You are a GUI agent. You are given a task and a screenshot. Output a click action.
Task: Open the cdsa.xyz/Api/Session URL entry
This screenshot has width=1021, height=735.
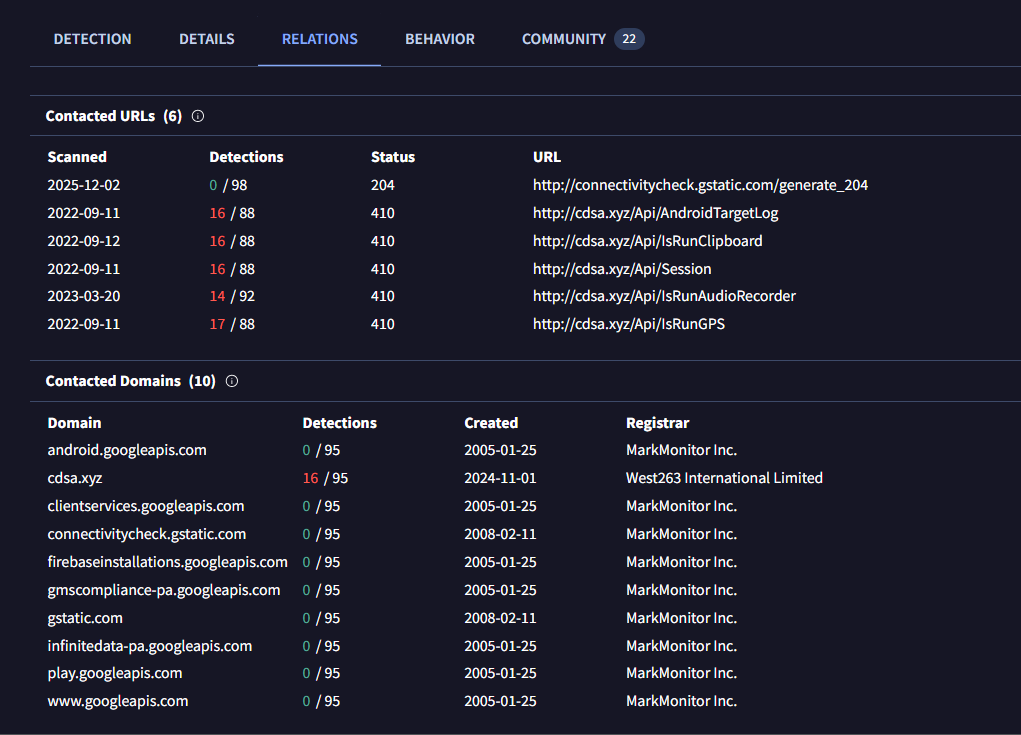pos(622,269)
